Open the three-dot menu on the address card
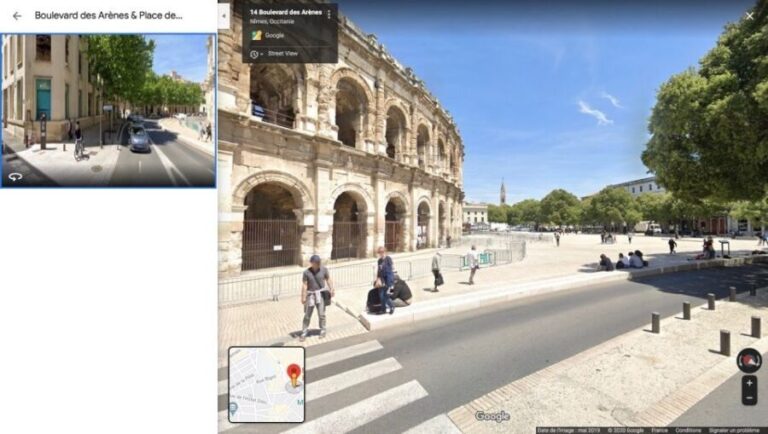The width and height of the screenshot is (768, 434). [328, 15]
